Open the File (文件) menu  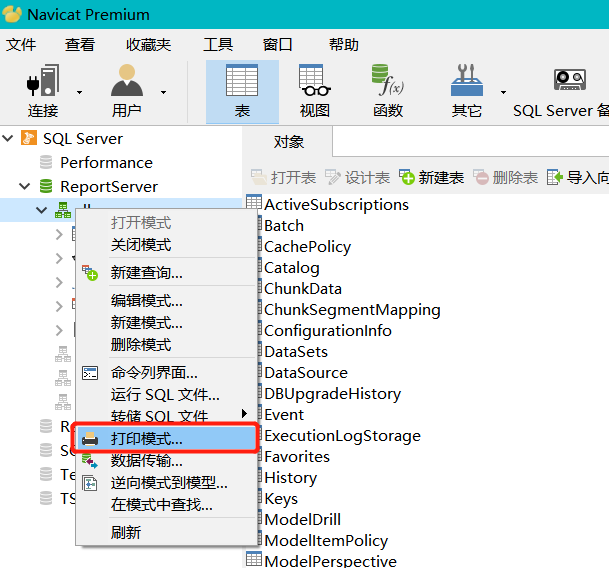[21, 45]
